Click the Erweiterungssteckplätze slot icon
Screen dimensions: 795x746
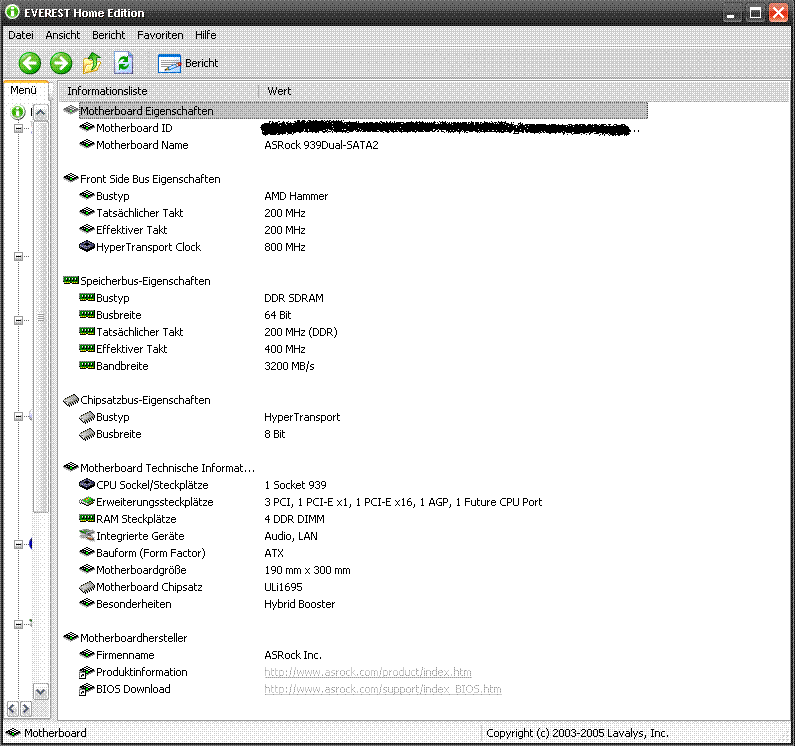coord(87,502)
